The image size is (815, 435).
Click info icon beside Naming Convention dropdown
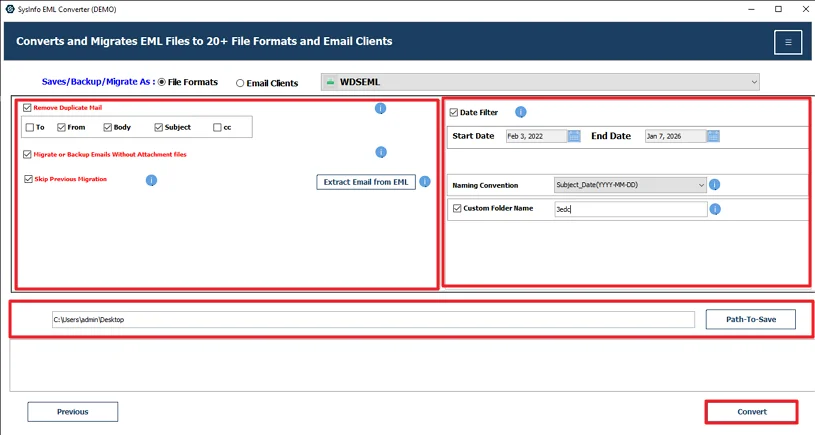click(715, 184)
